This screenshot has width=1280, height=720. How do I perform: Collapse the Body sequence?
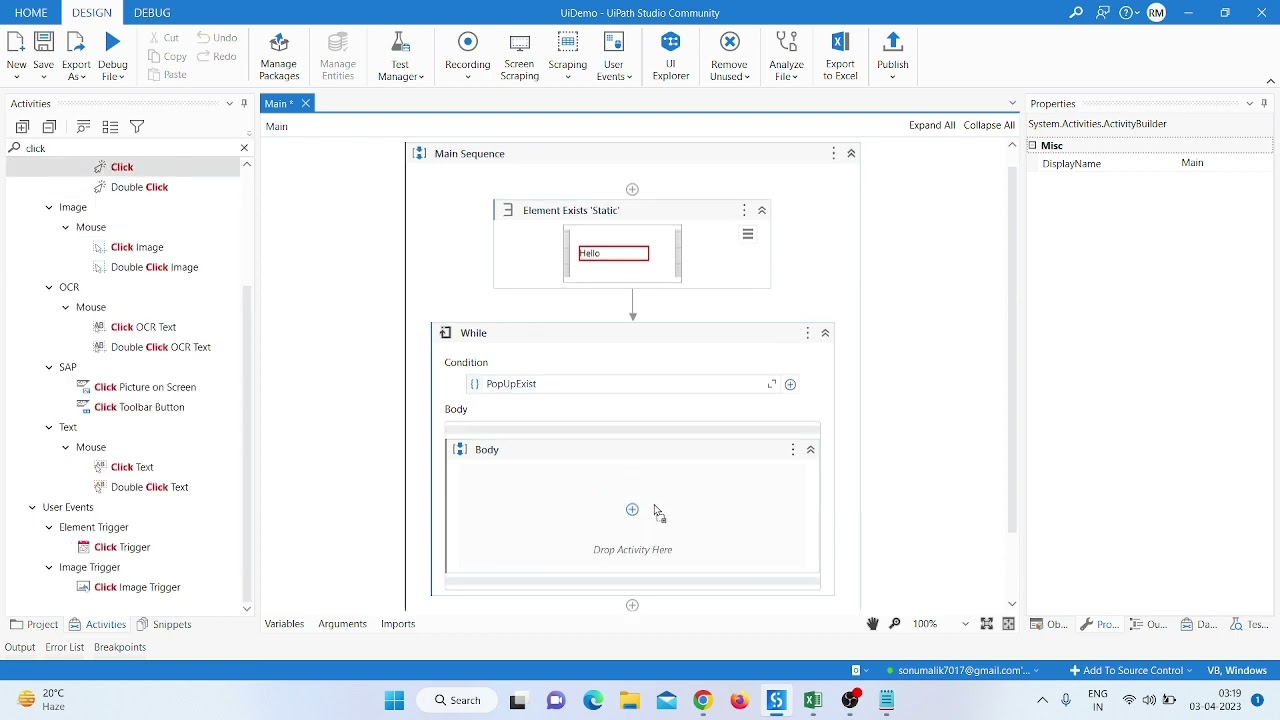point(811,450)
